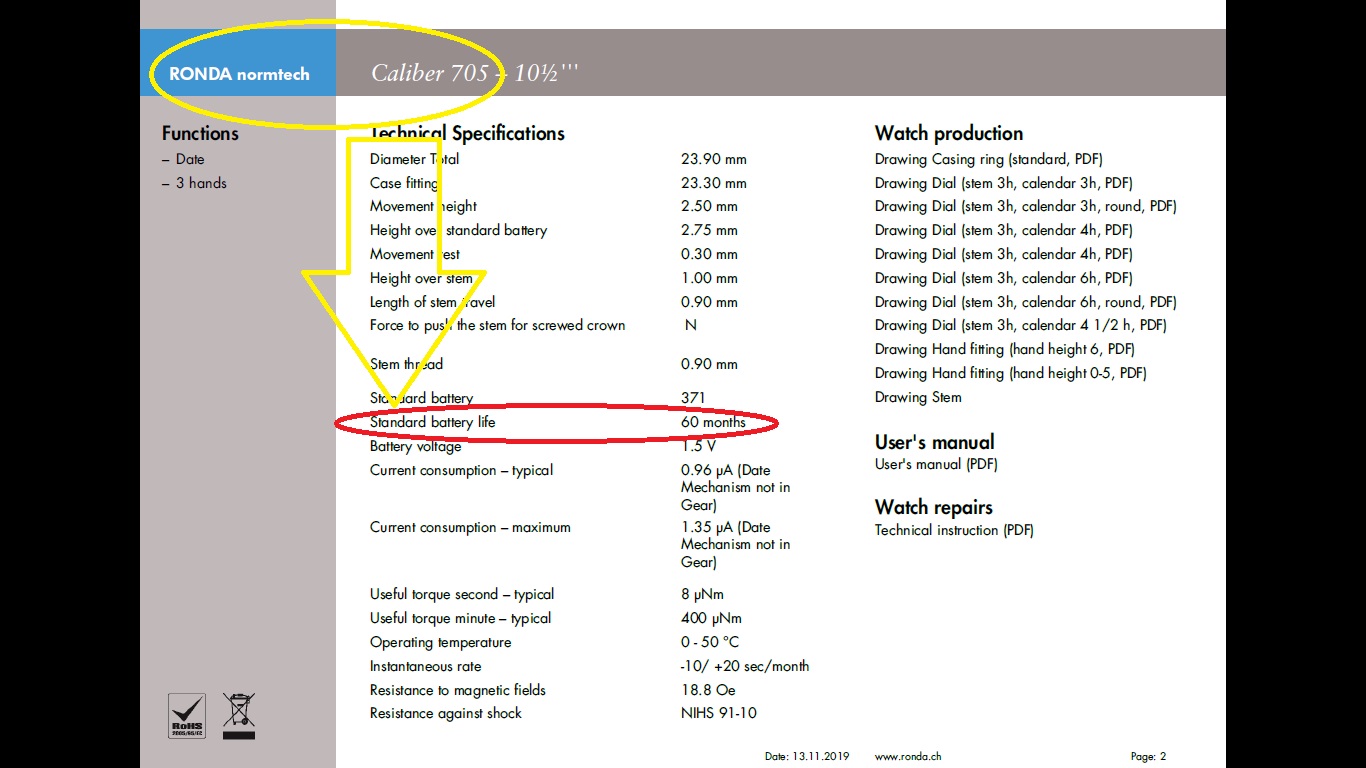
Task: Click the 1.00 mm height over stem value
Action: pos(709,278)
